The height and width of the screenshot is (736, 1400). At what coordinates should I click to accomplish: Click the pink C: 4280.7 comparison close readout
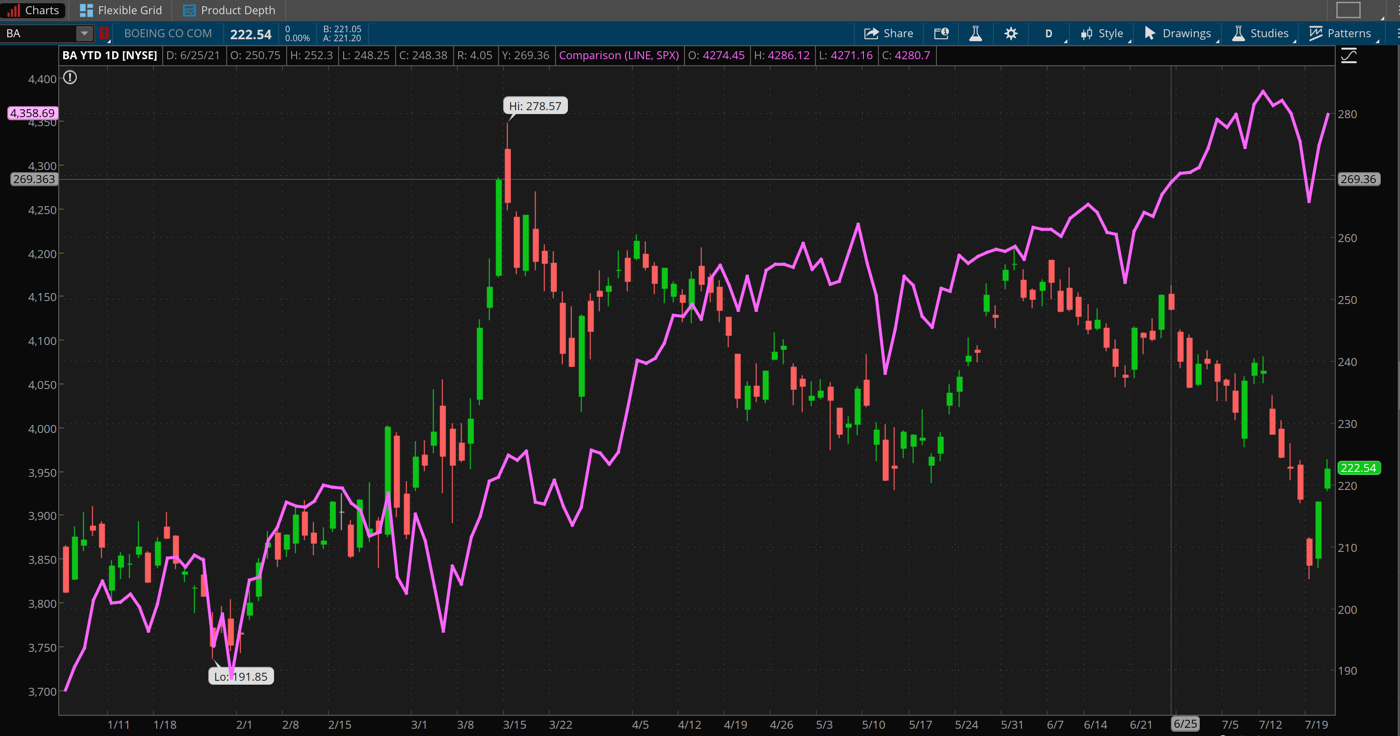[906, 55]
